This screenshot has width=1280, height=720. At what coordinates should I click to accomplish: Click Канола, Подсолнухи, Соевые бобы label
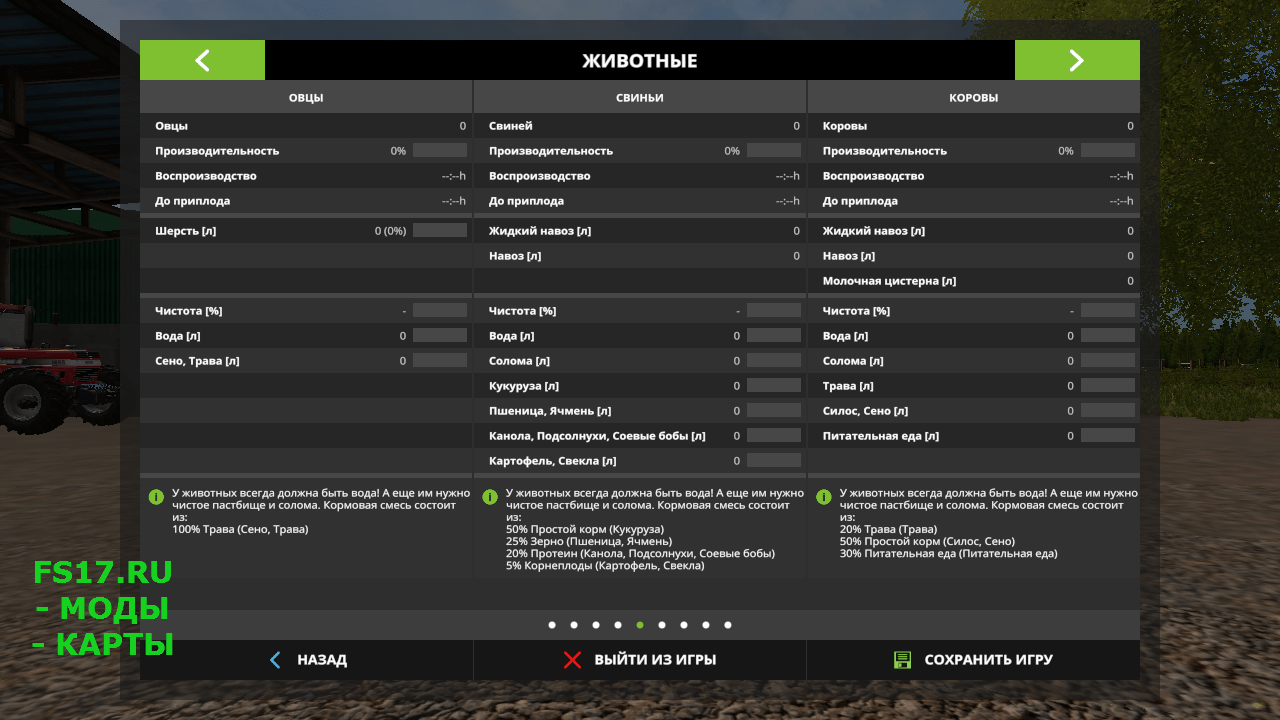pos(597,436)
